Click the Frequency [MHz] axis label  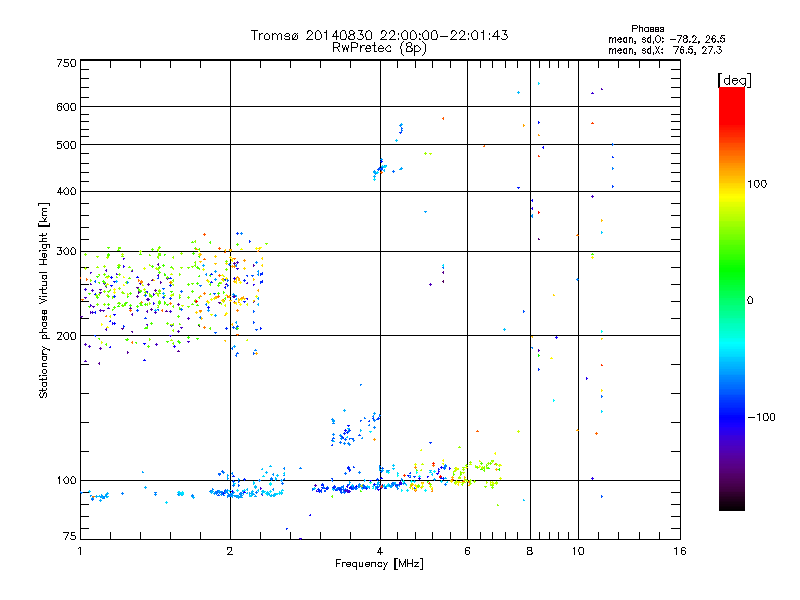[379, 564]
